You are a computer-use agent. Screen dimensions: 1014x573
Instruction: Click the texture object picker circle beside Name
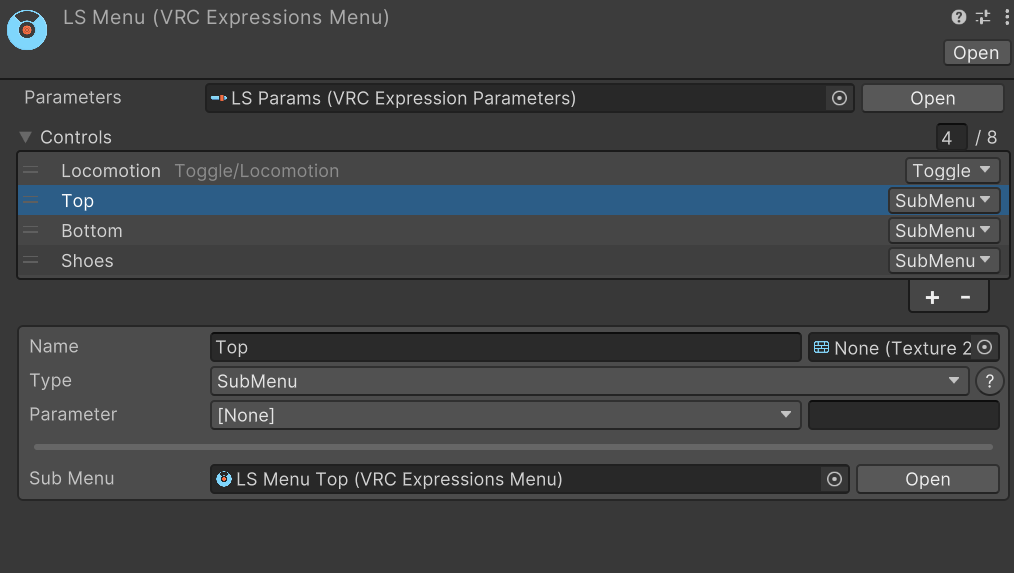[x=985, y=347]
